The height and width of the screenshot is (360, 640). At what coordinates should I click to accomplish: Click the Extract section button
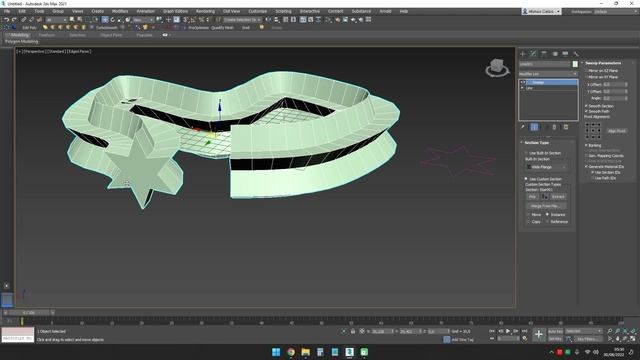coord(558,197)
